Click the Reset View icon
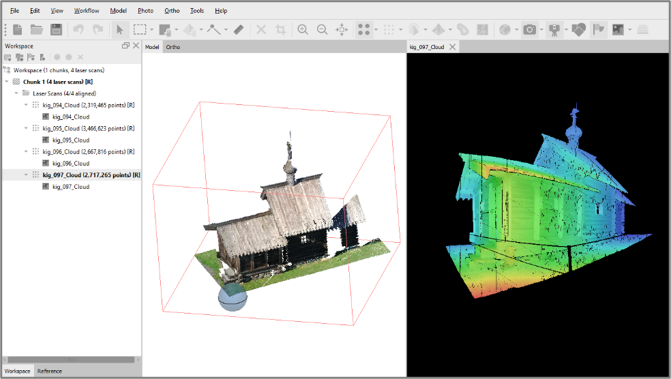The width and height of the screenshot is (671, 379). pos(341,30)
